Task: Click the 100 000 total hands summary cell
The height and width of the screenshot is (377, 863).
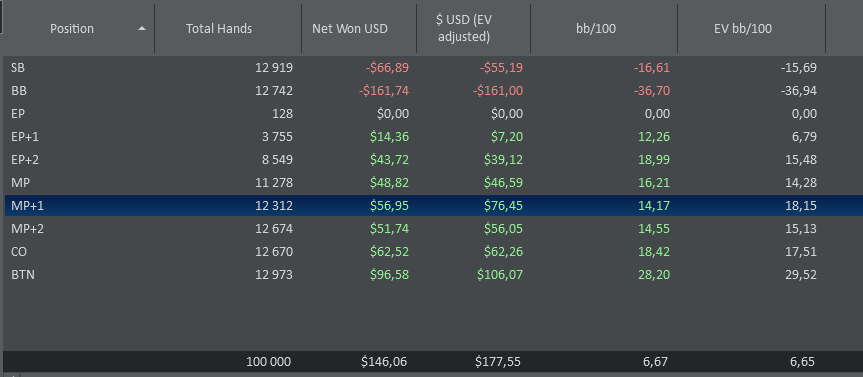Action: tap(269, 362)
